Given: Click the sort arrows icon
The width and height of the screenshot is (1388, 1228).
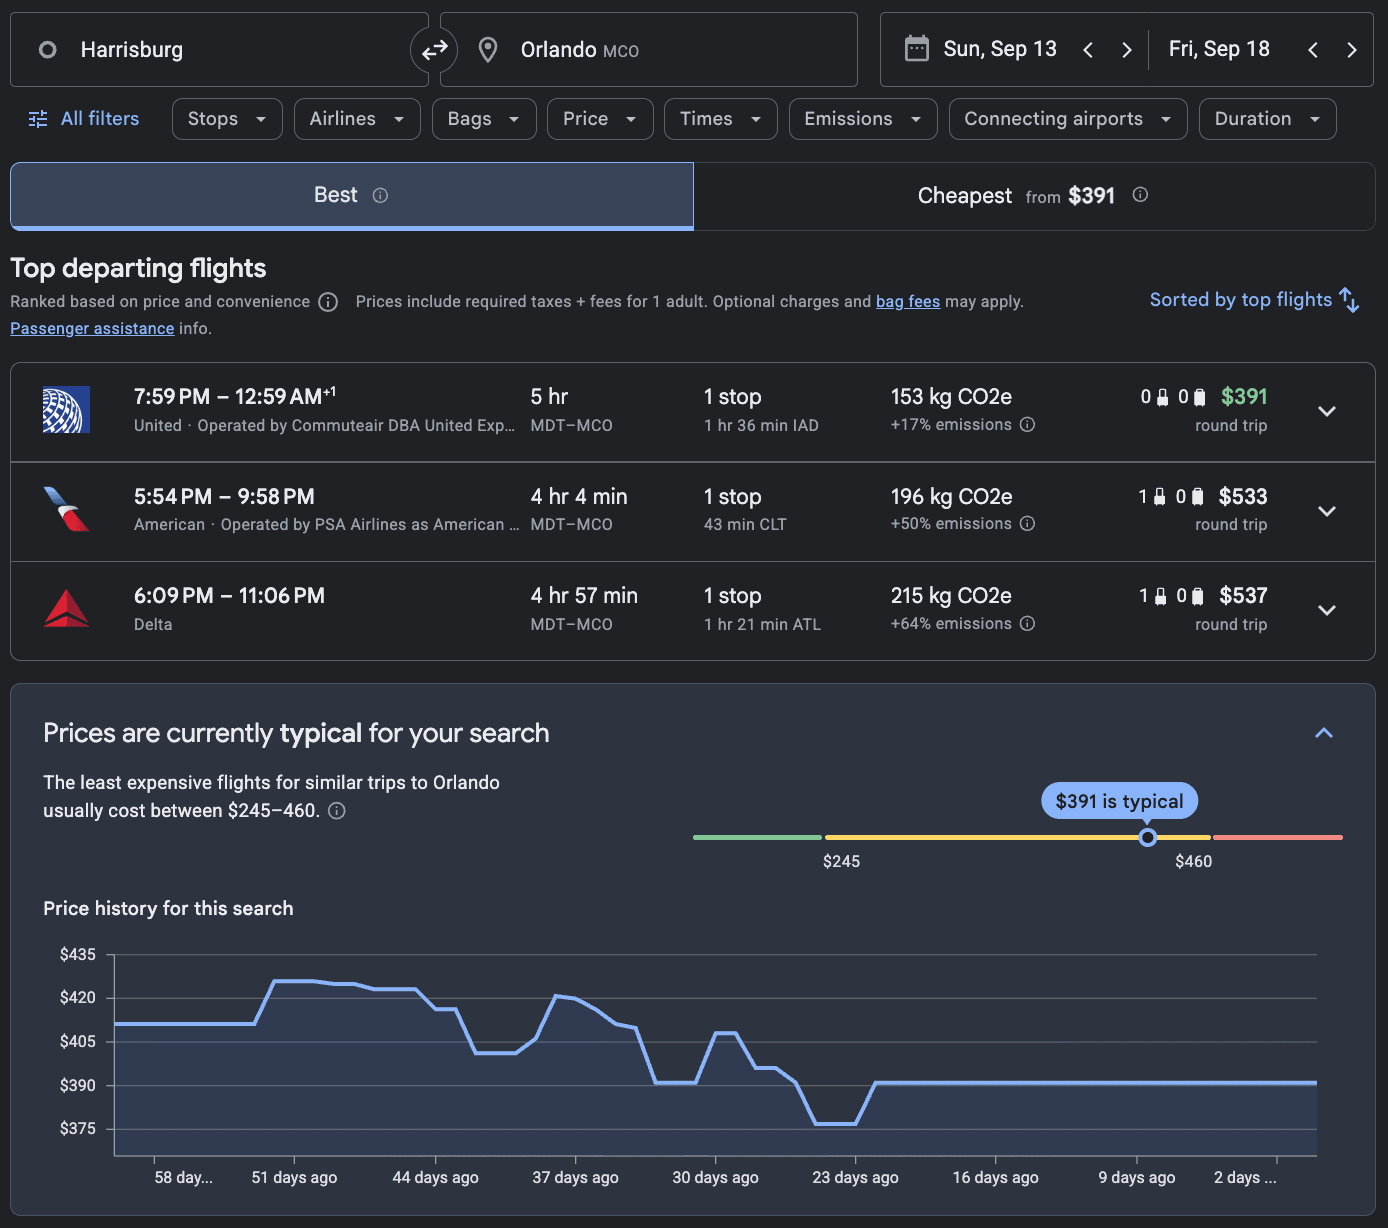Looking at the screenshot, I should (1349, 300).
